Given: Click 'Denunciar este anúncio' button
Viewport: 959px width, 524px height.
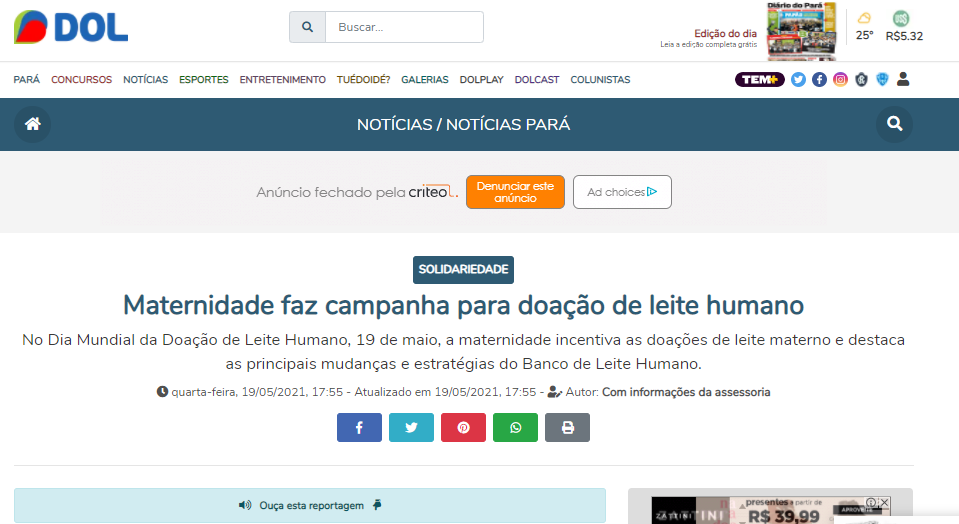Looking at the screenshot, I should click(515, 192).
